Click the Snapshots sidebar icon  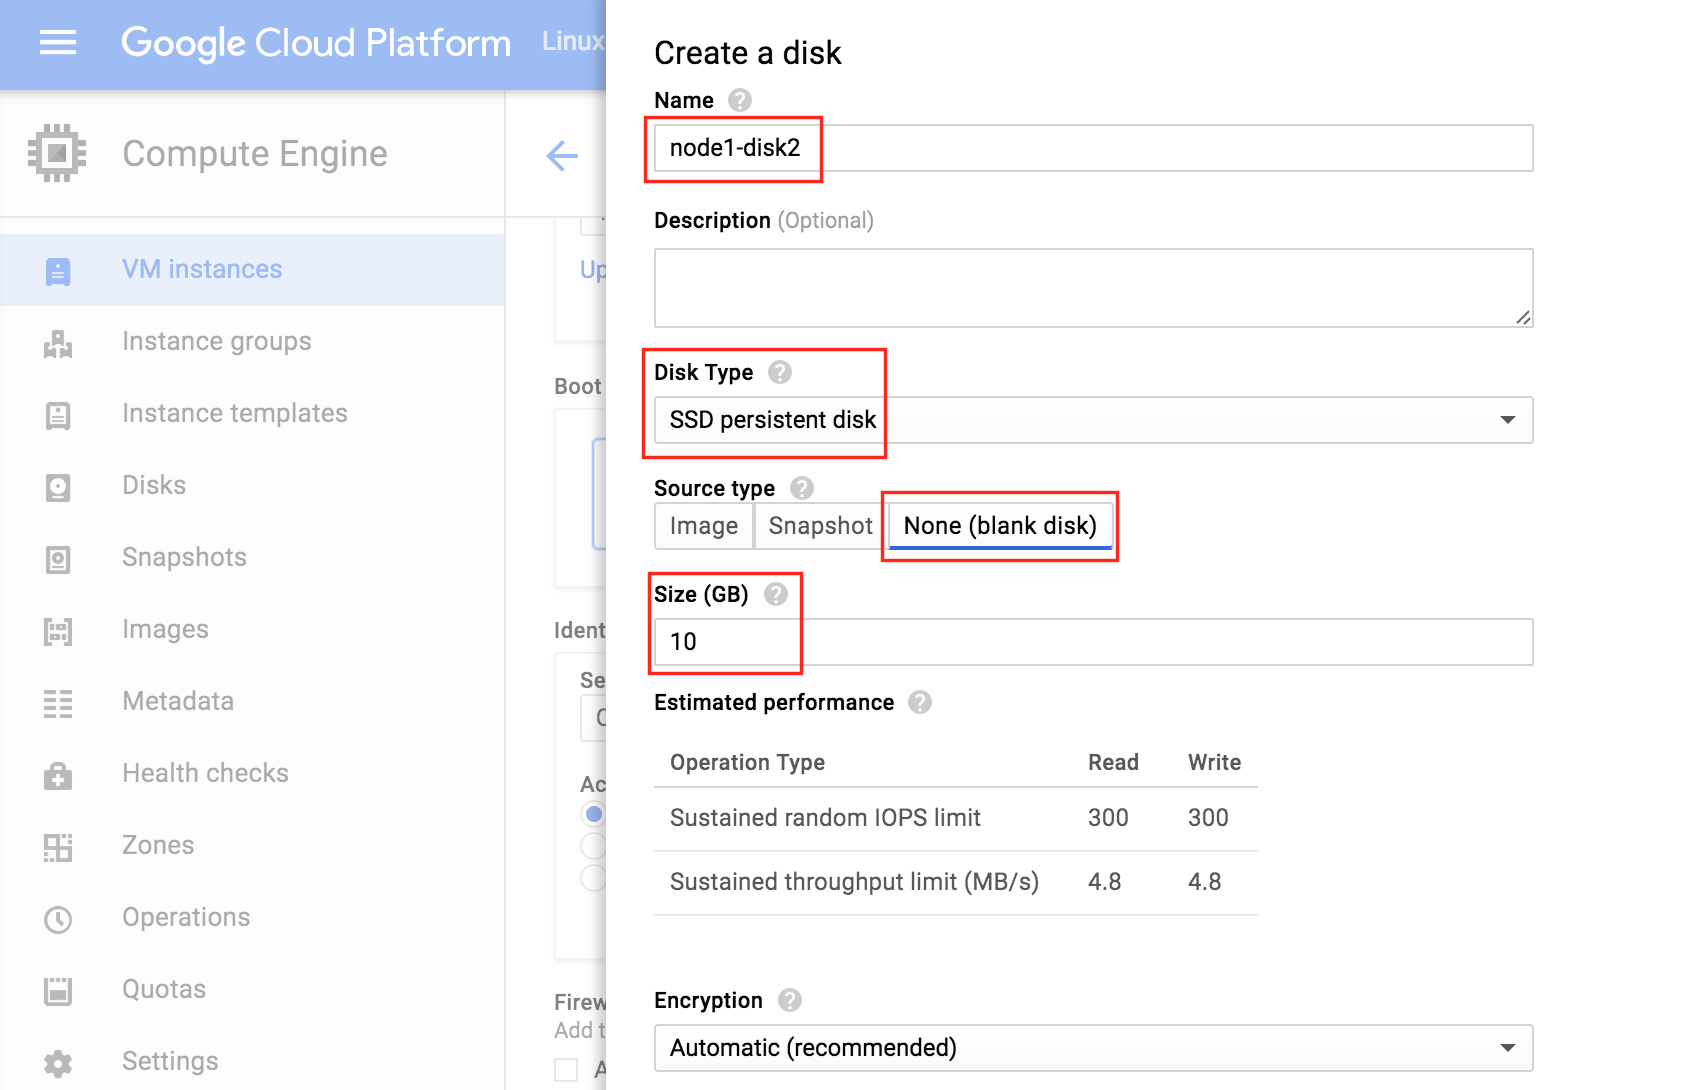(x=58, y=559)
